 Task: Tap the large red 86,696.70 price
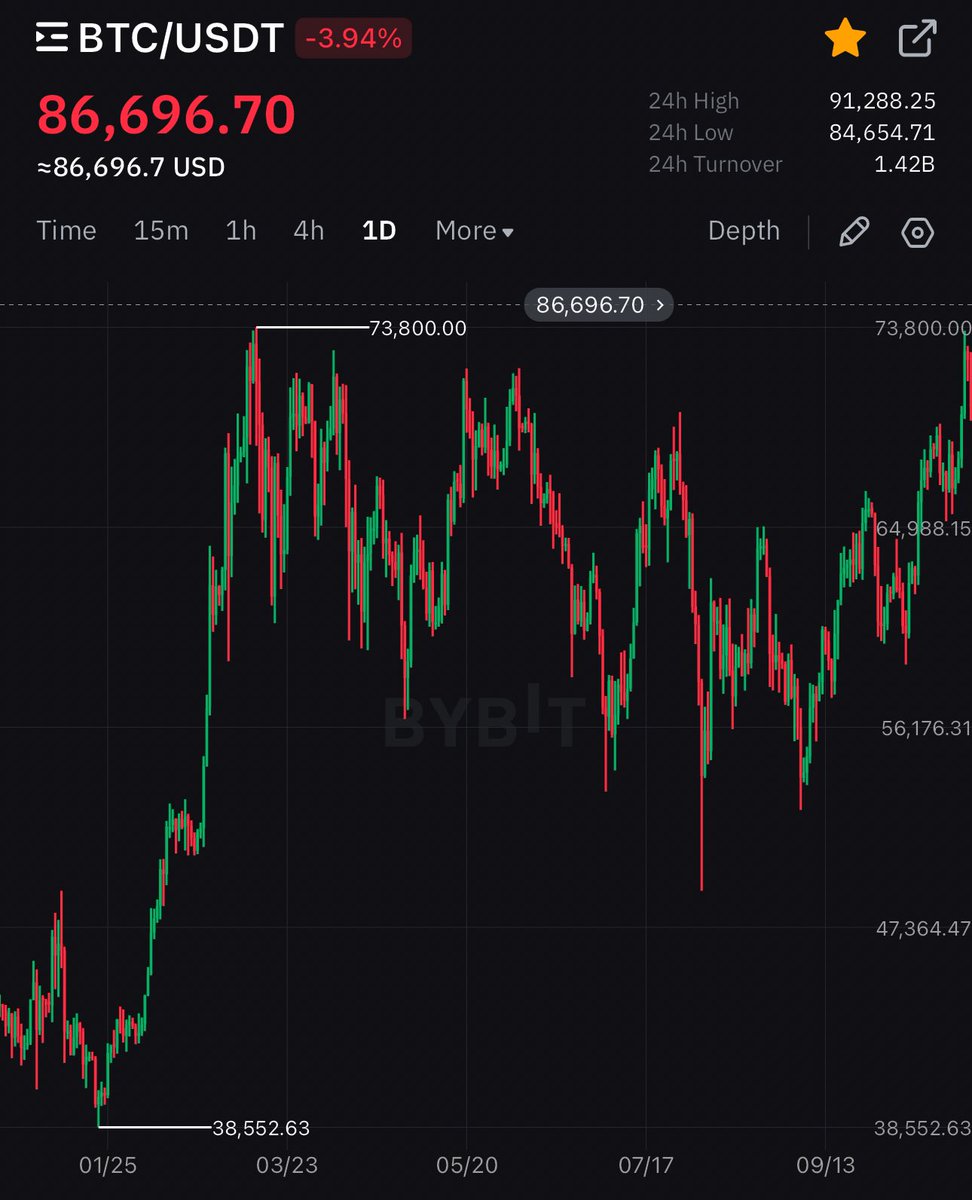tap(166, 115)
